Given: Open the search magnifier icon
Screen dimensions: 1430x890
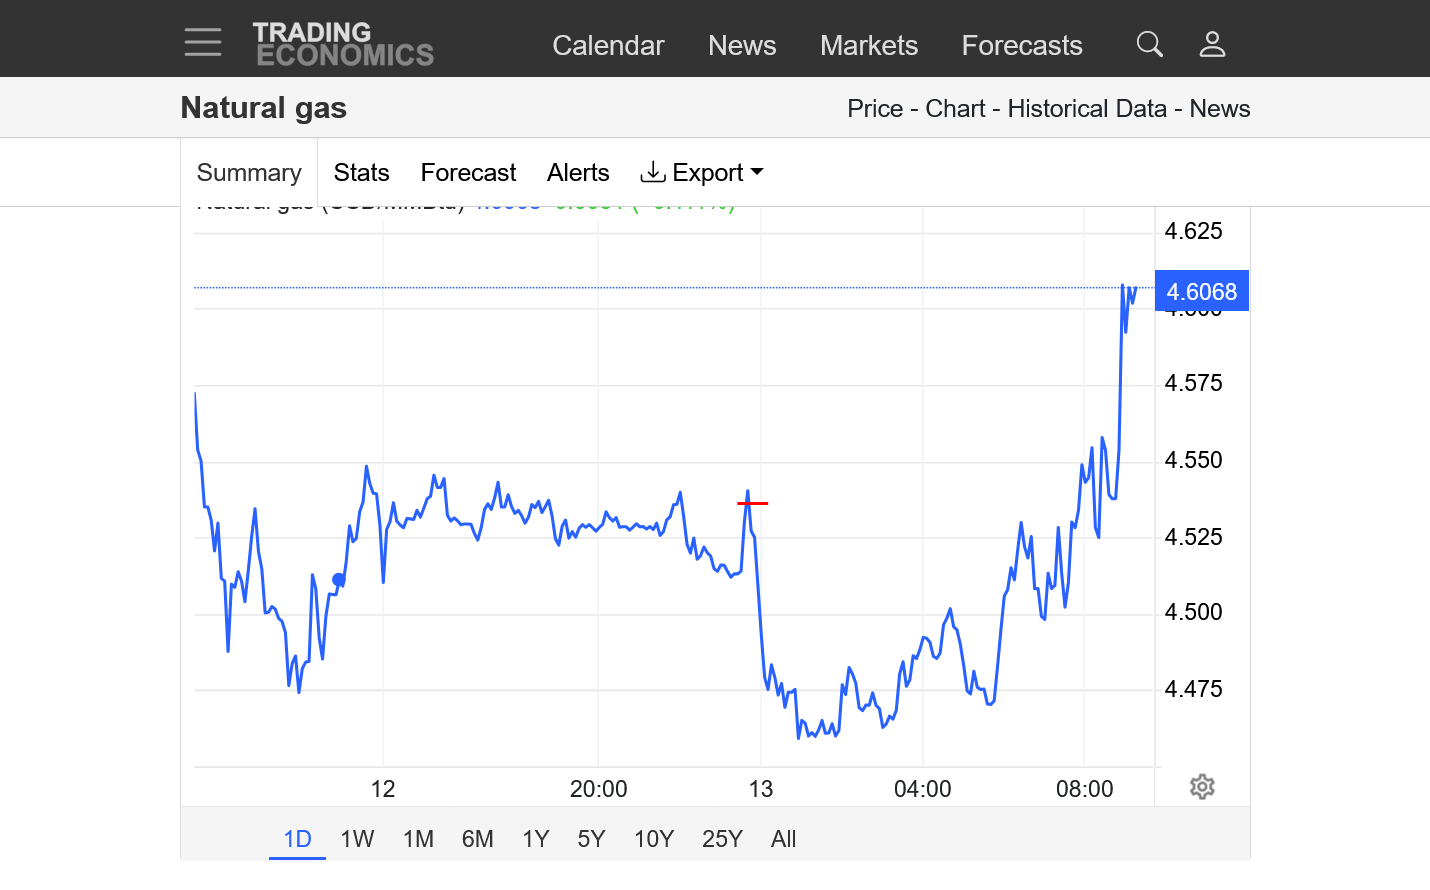Looking at the screenshot, I should tap(1149, 44).
